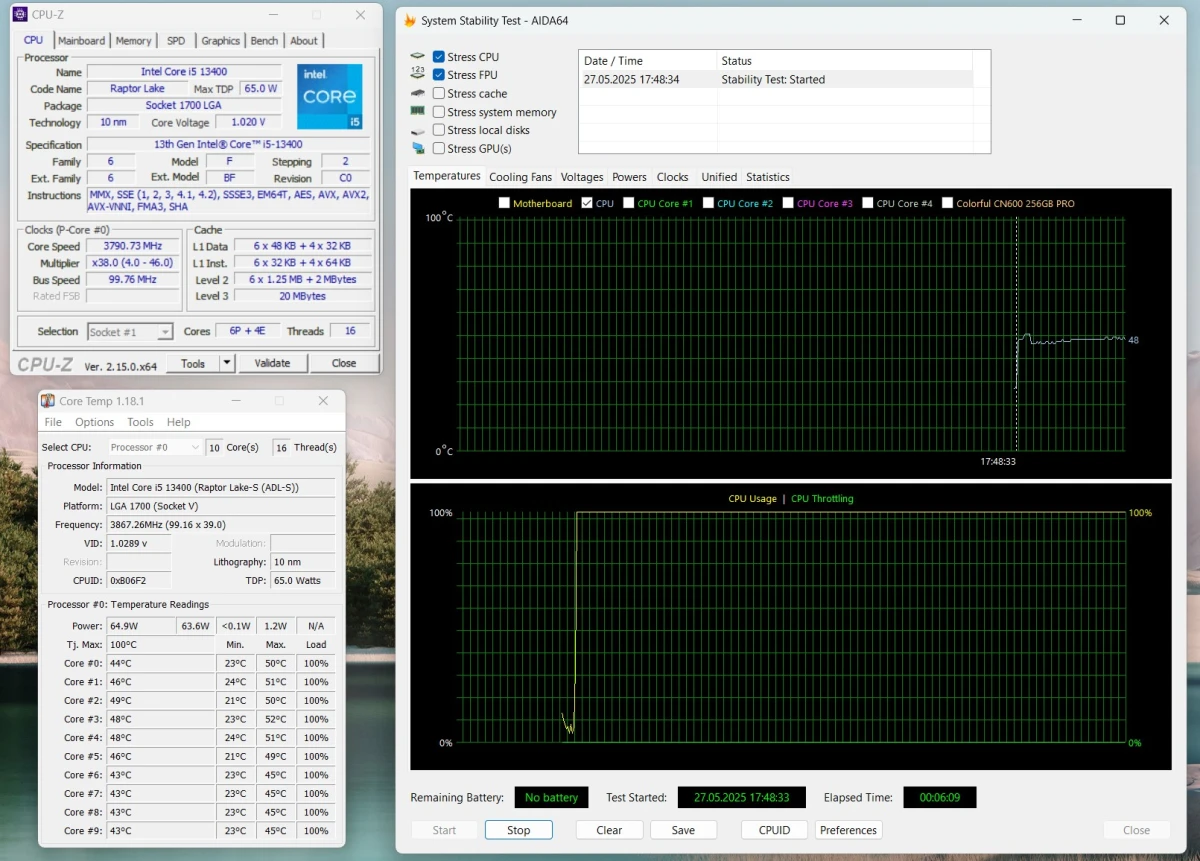Click the Stress system memory RAM icon

[418, 112]
